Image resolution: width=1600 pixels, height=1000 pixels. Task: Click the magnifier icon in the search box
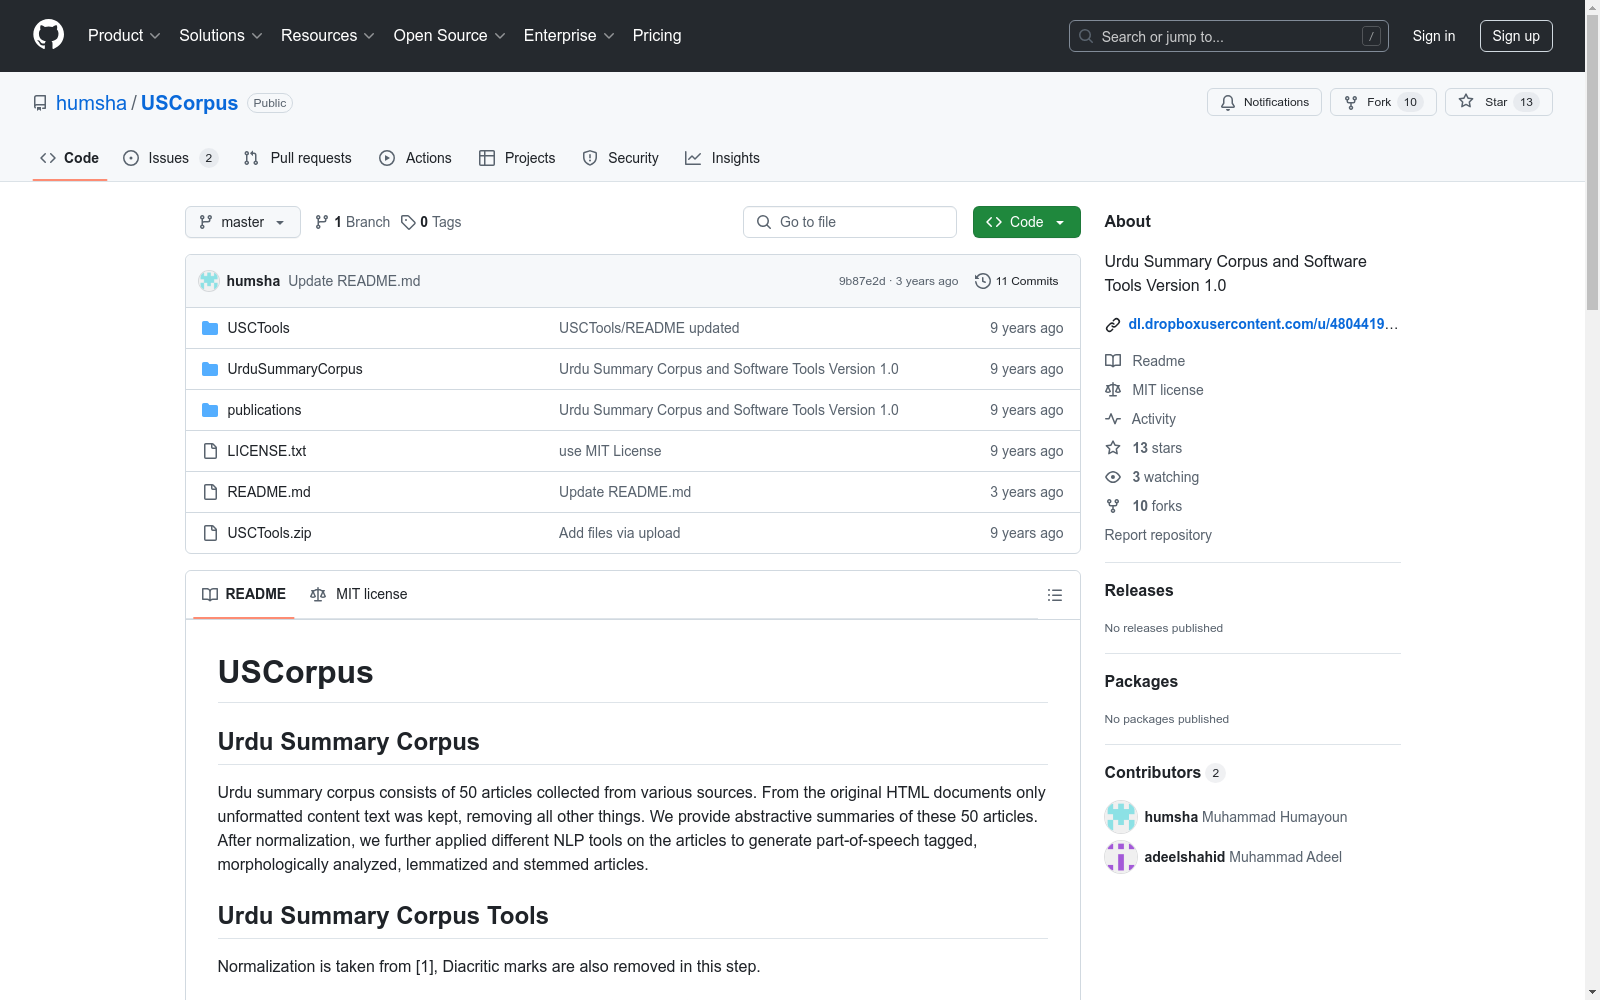coord(1086,36)
